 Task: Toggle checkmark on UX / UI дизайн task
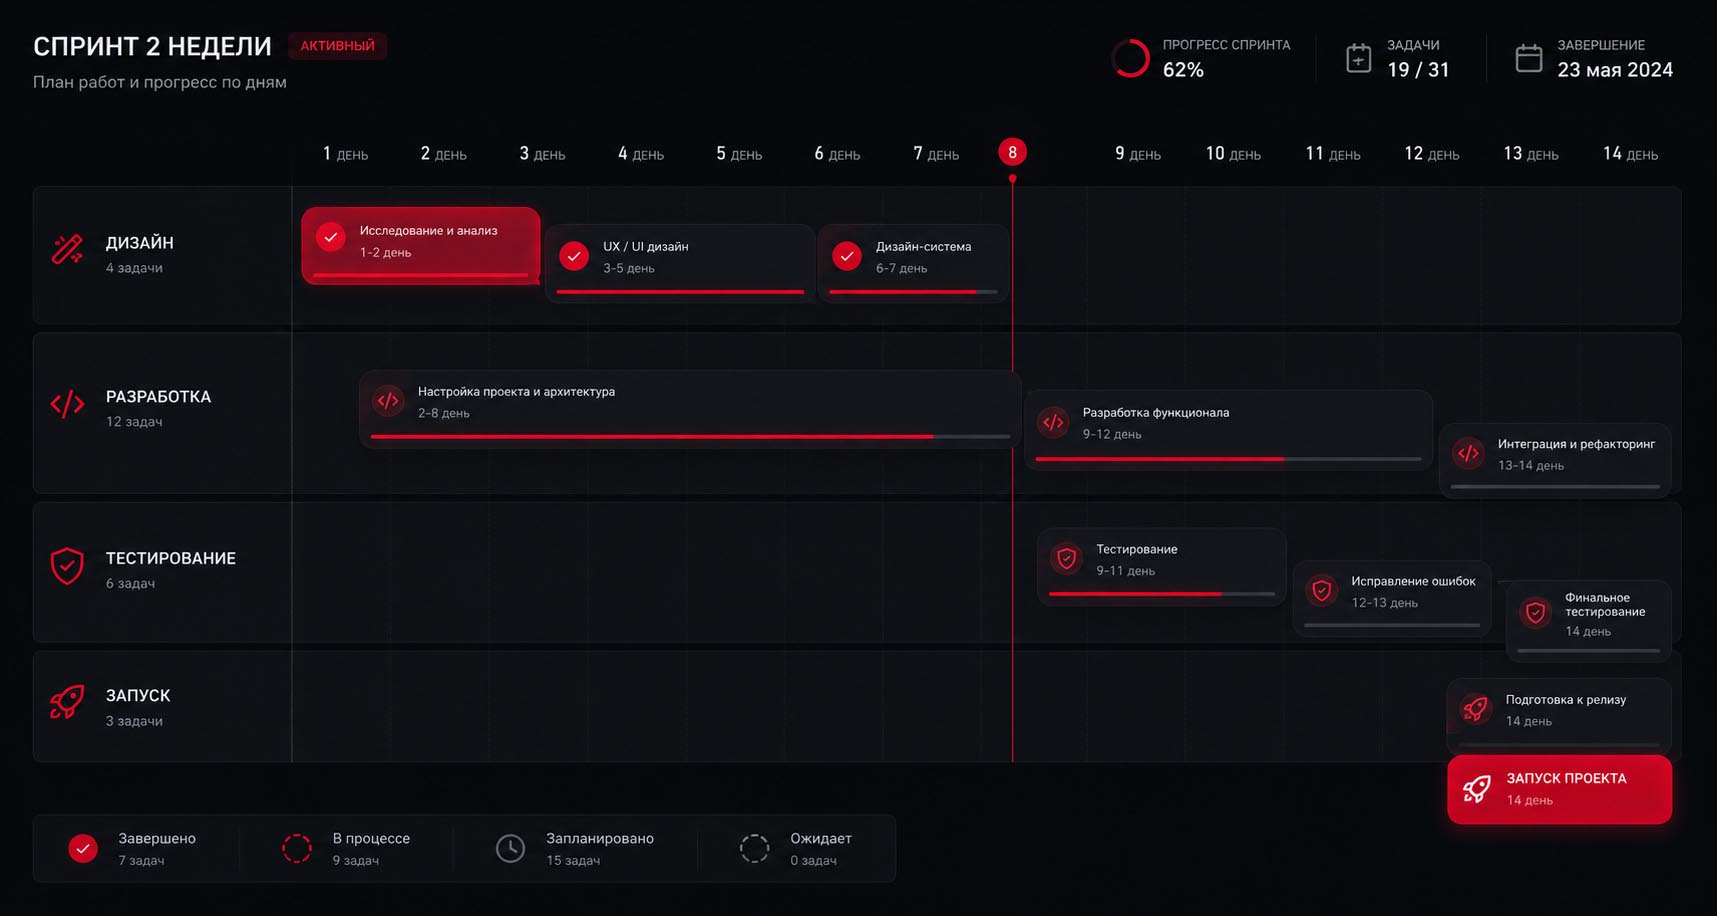(x=574, y=256)
